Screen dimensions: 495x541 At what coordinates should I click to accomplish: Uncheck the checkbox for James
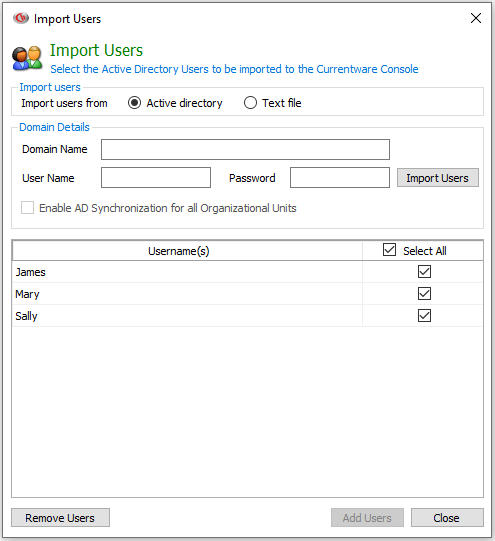click(424, 272)
